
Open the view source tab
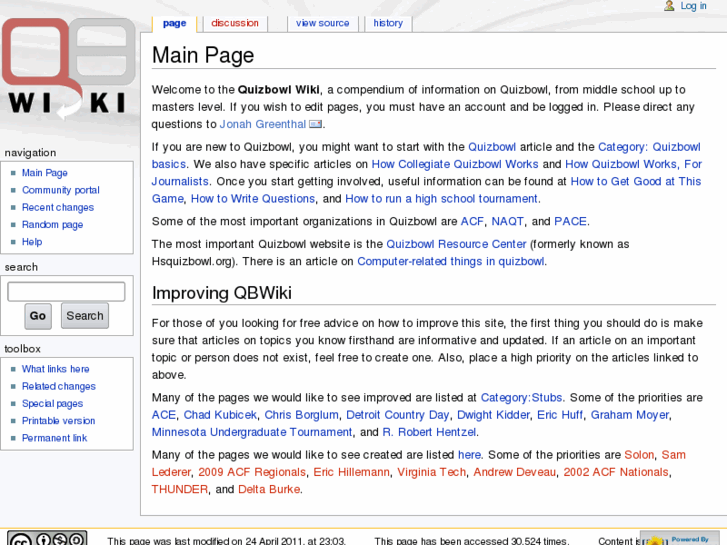(322, 23)
